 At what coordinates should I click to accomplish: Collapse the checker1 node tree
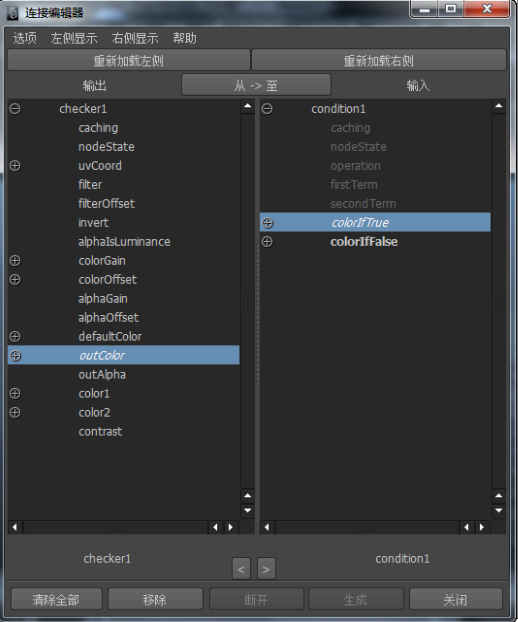click(15, 109)
